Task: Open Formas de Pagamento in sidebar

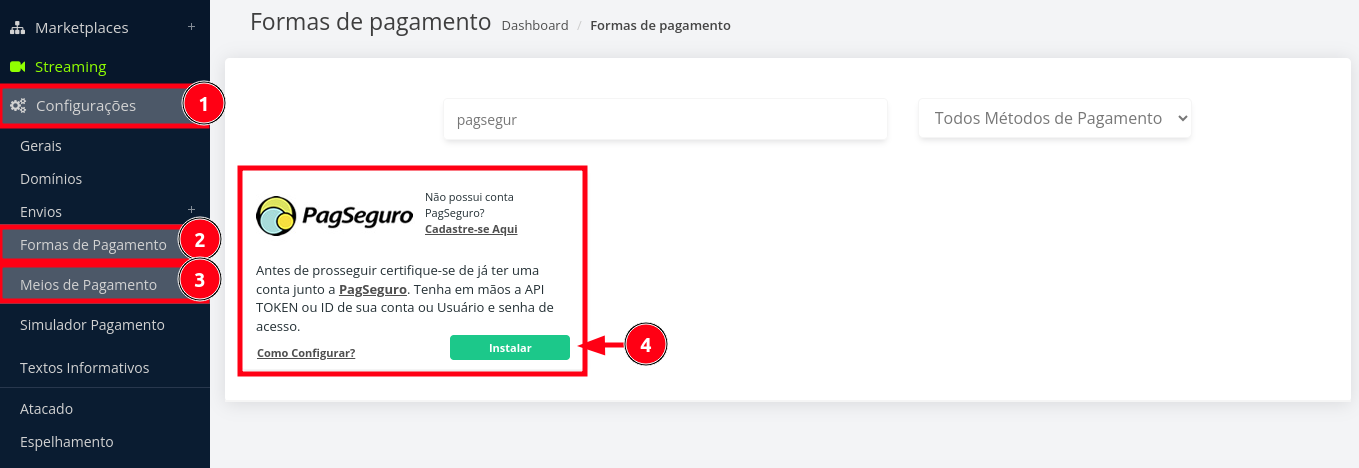Action: point(93,245)
